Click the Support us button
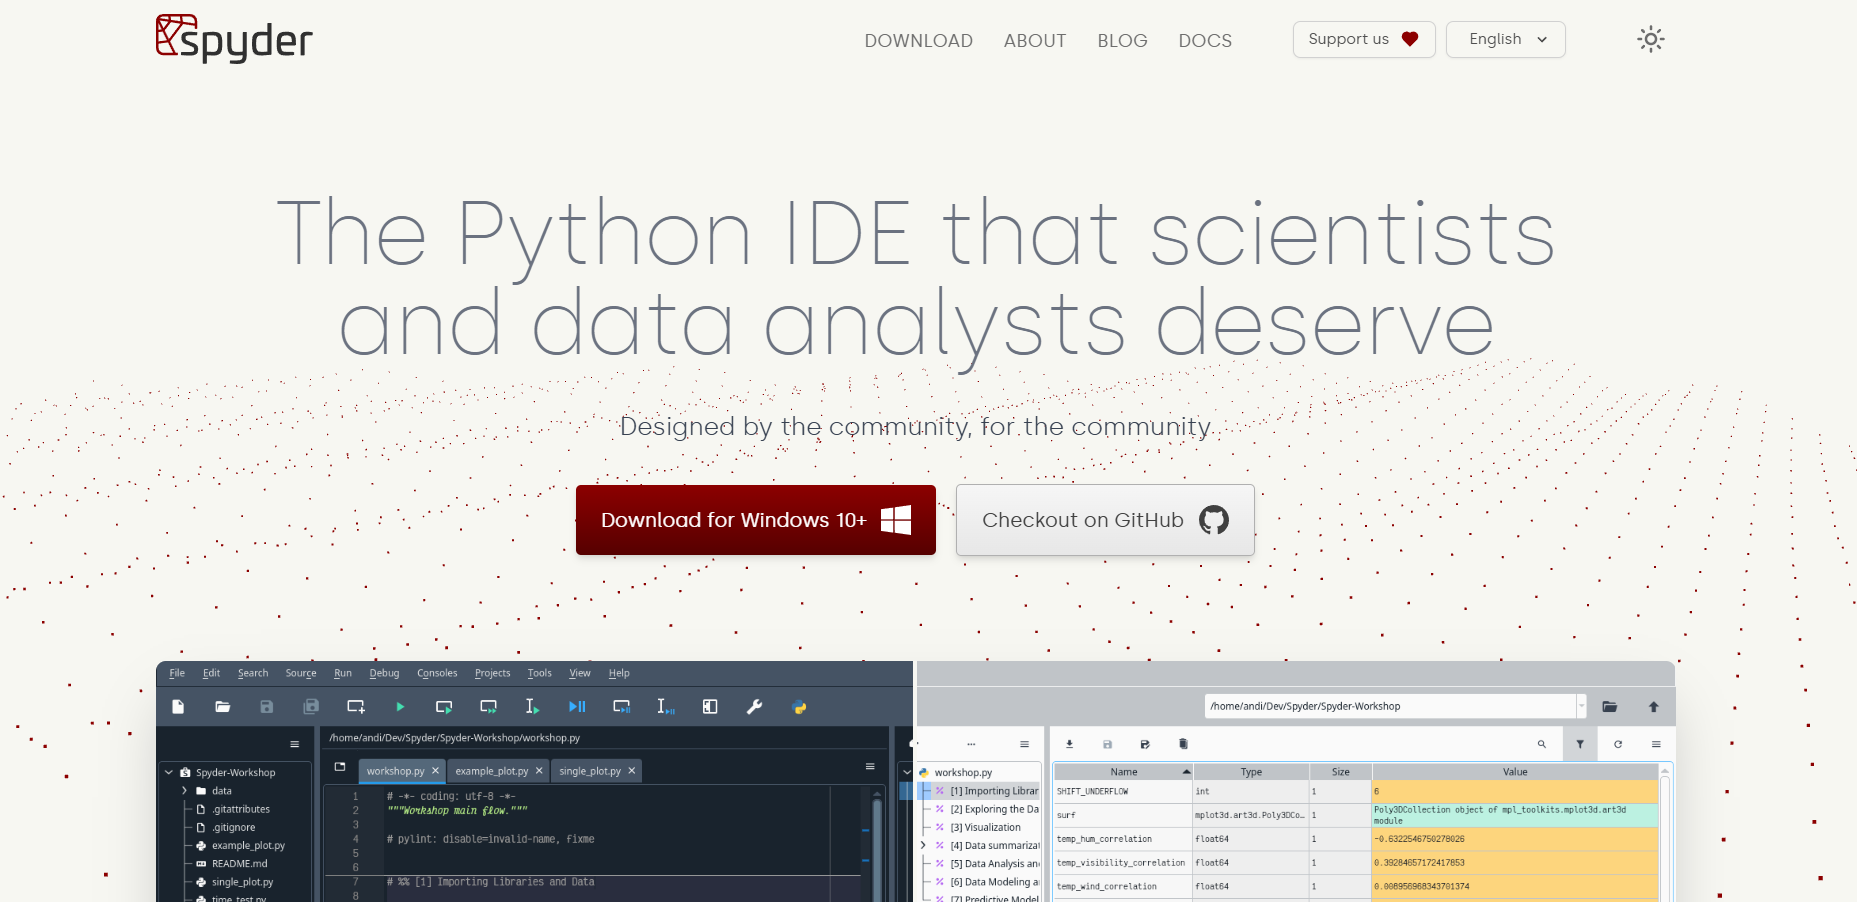This screenshot has height=902, width=1857. 1363,40
